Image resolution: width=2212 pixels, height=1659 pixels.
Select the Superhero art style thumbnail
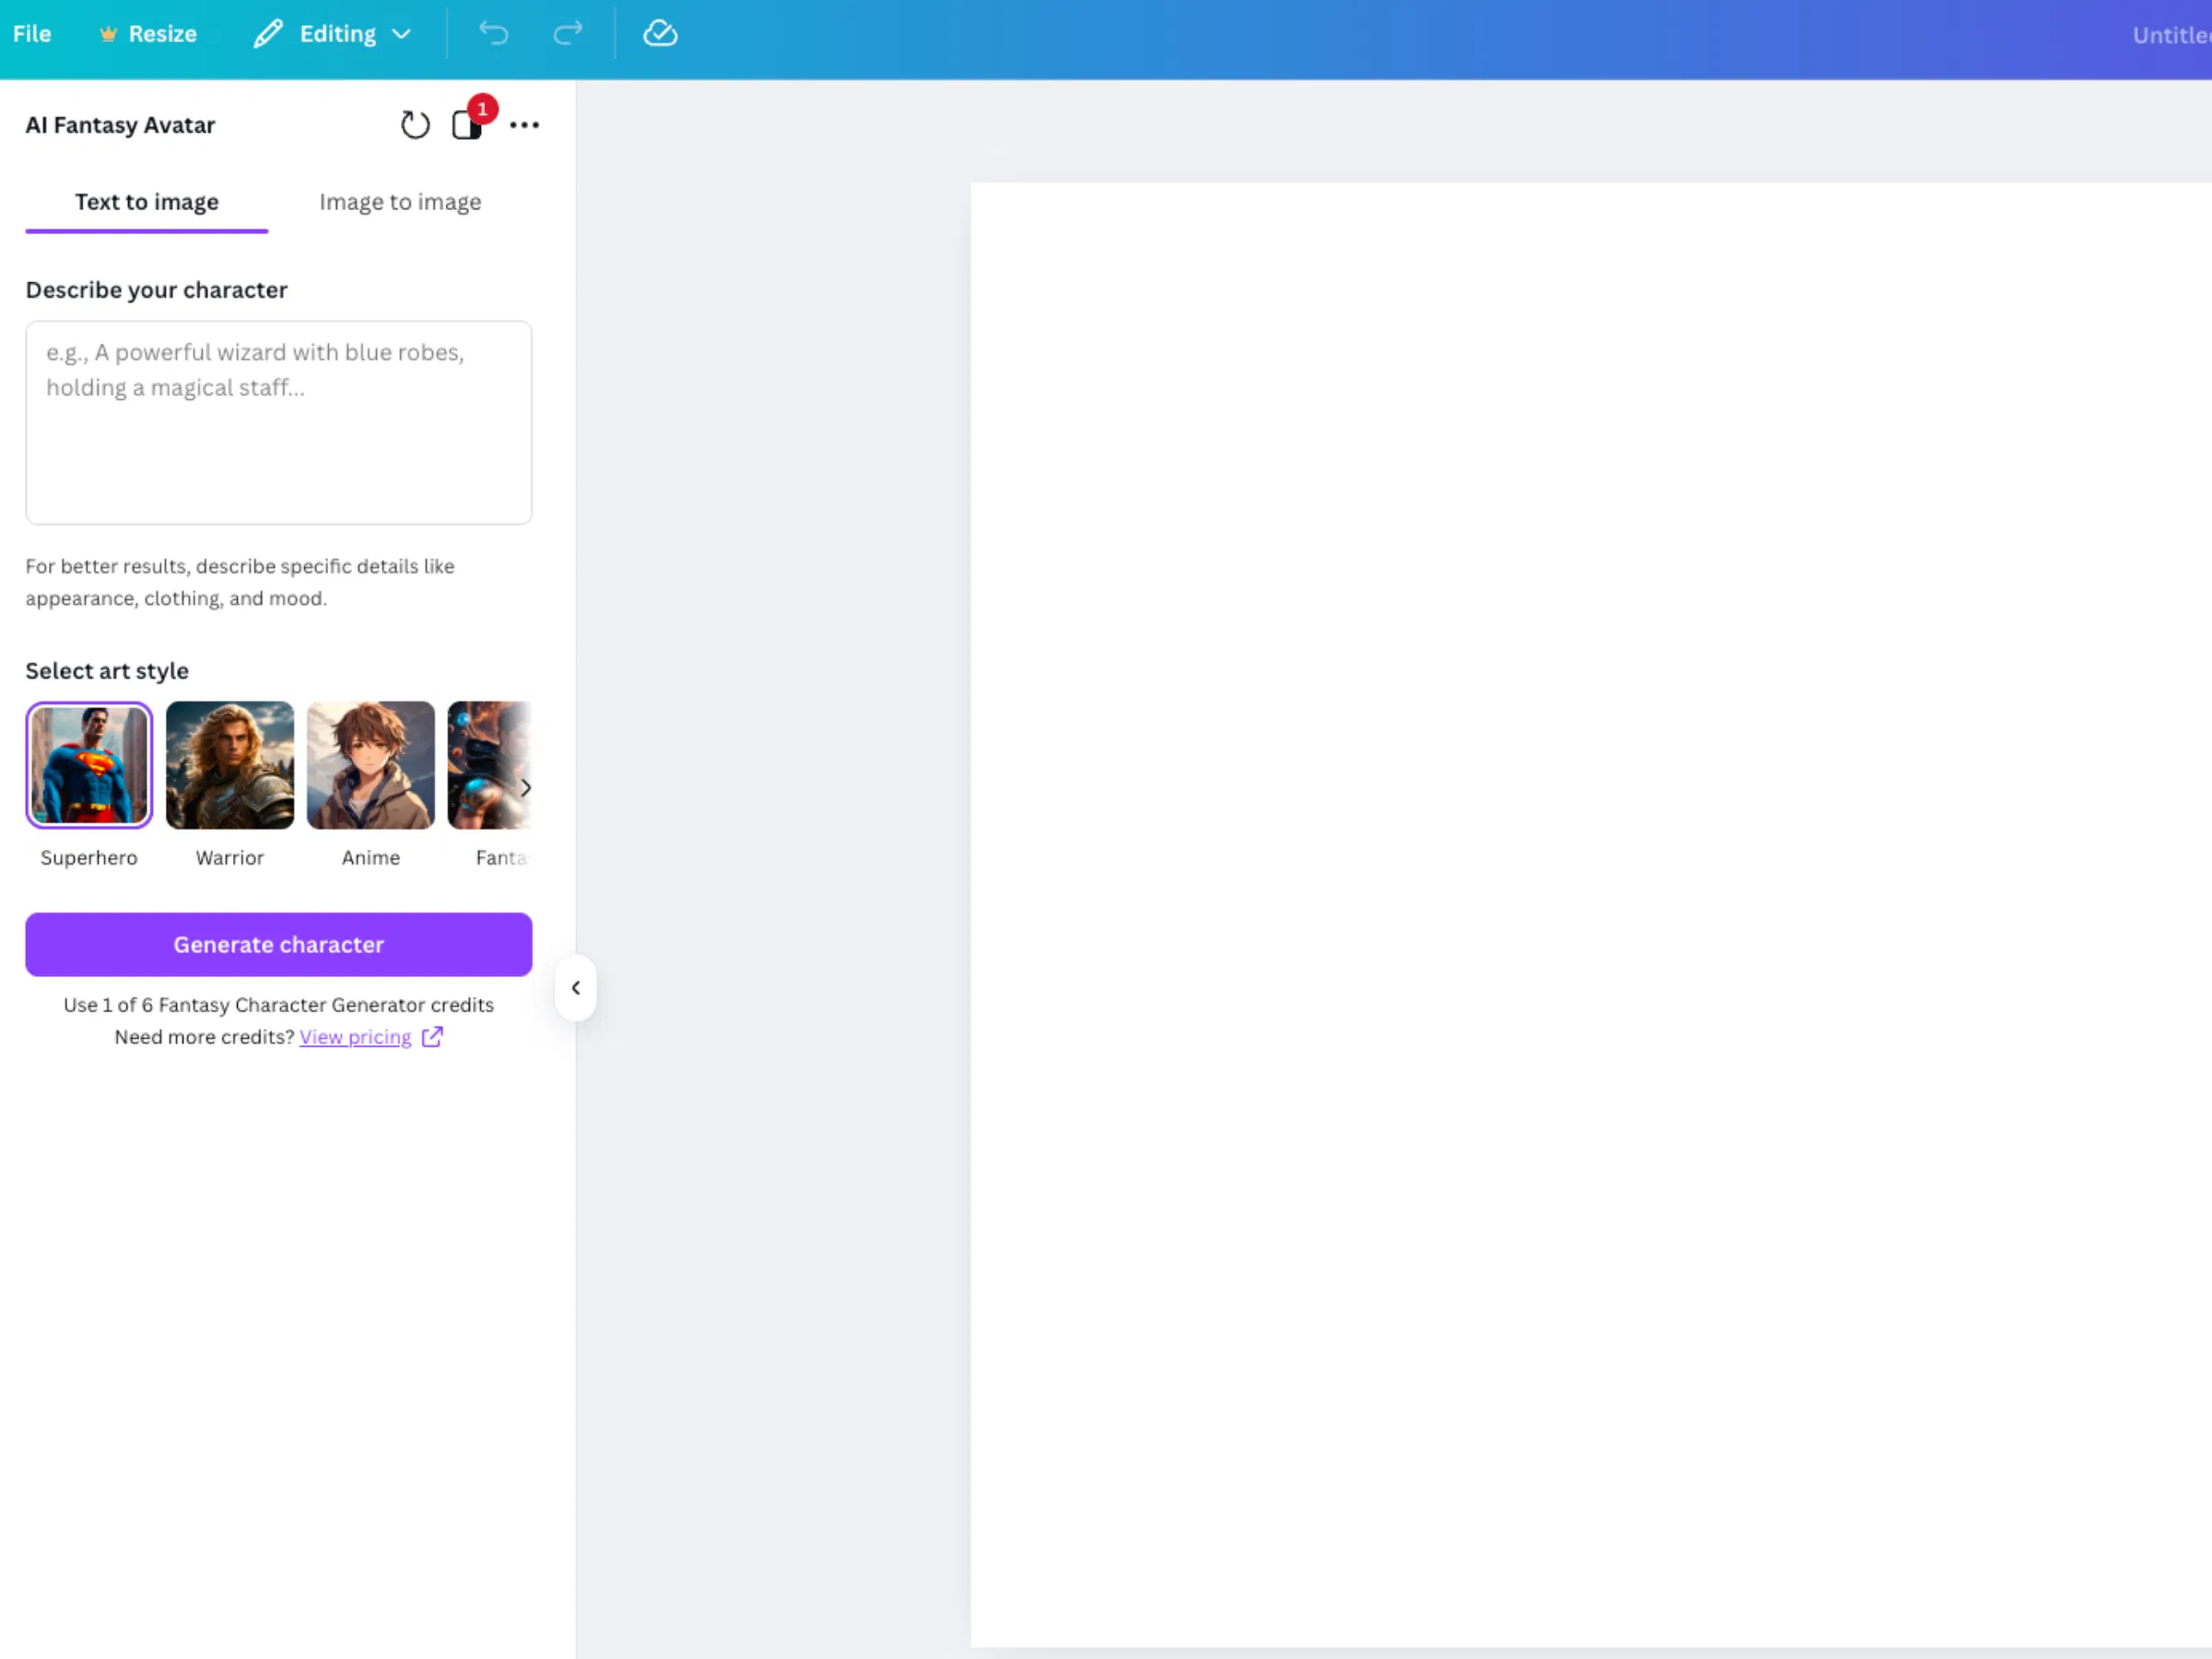point(89,765)
